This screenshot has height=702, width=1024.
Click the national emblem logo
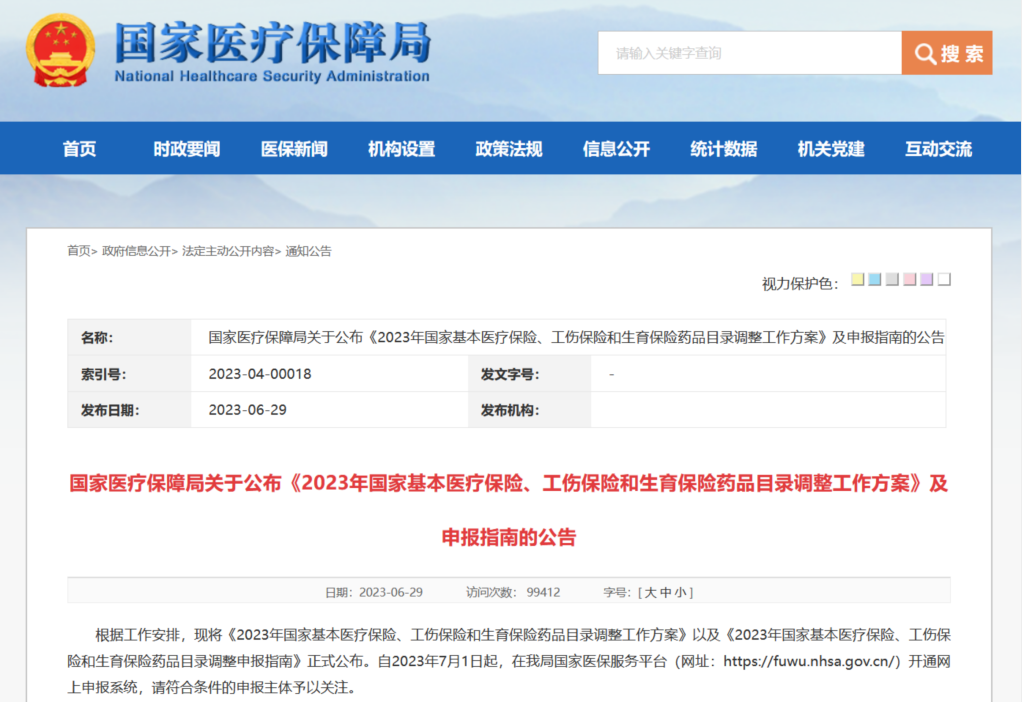point(60,50)
